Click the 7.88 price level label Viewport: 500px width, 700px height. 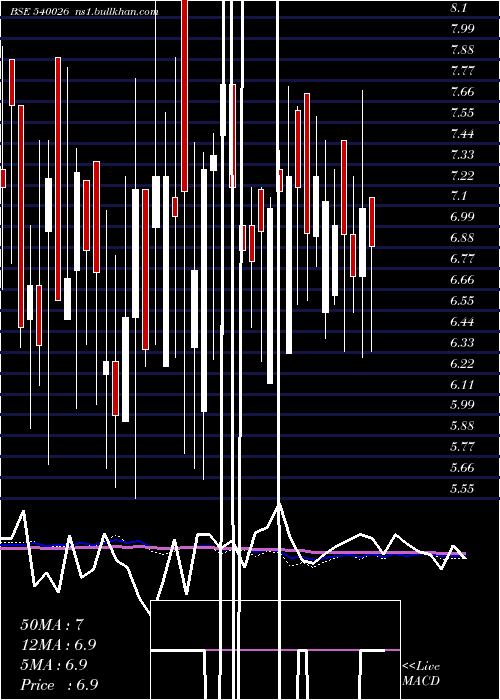[462, 50]
